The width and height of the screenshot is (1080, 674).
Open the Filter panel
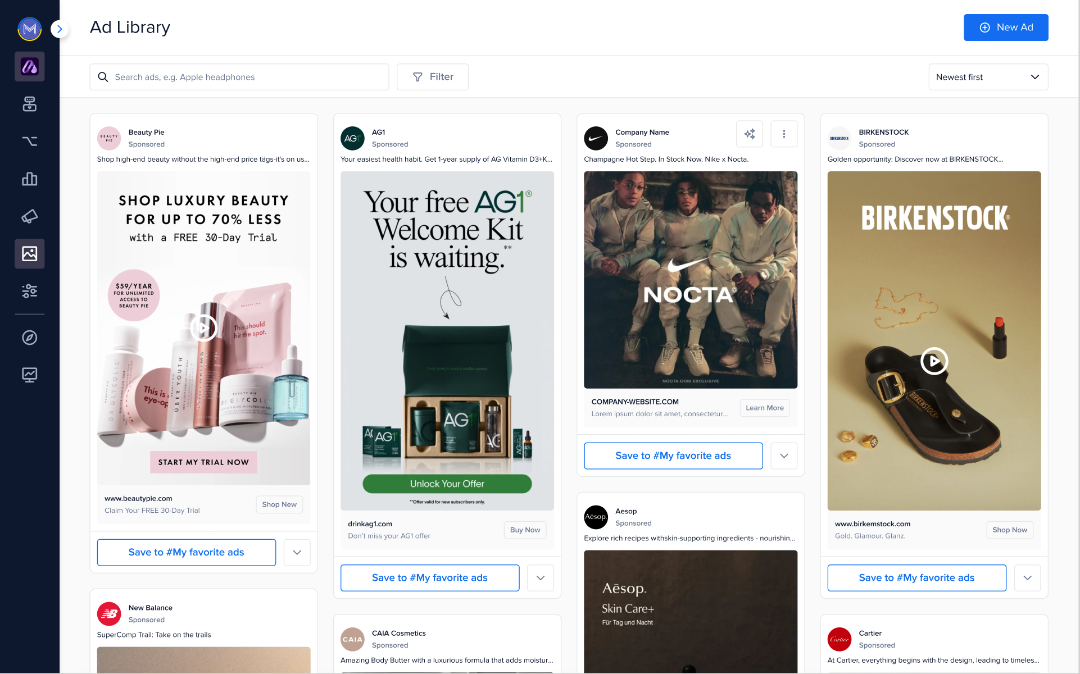(432, 76)
